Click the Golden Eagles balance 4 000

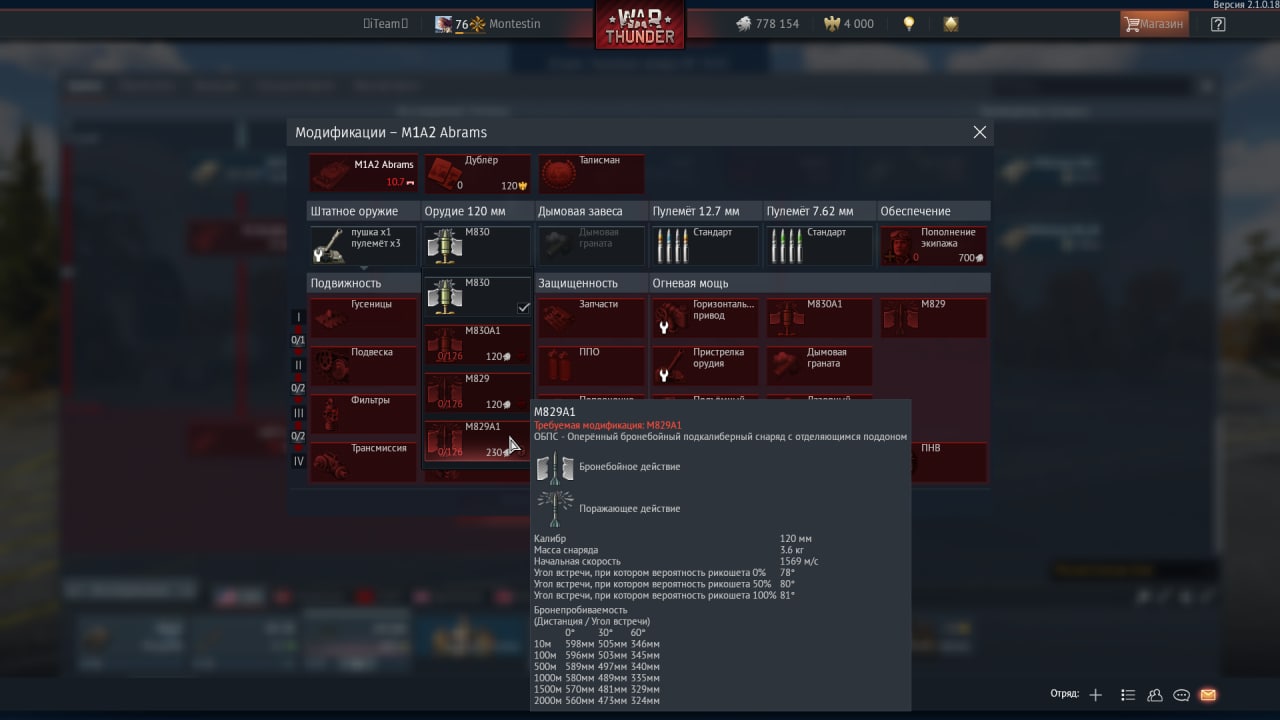848,24
